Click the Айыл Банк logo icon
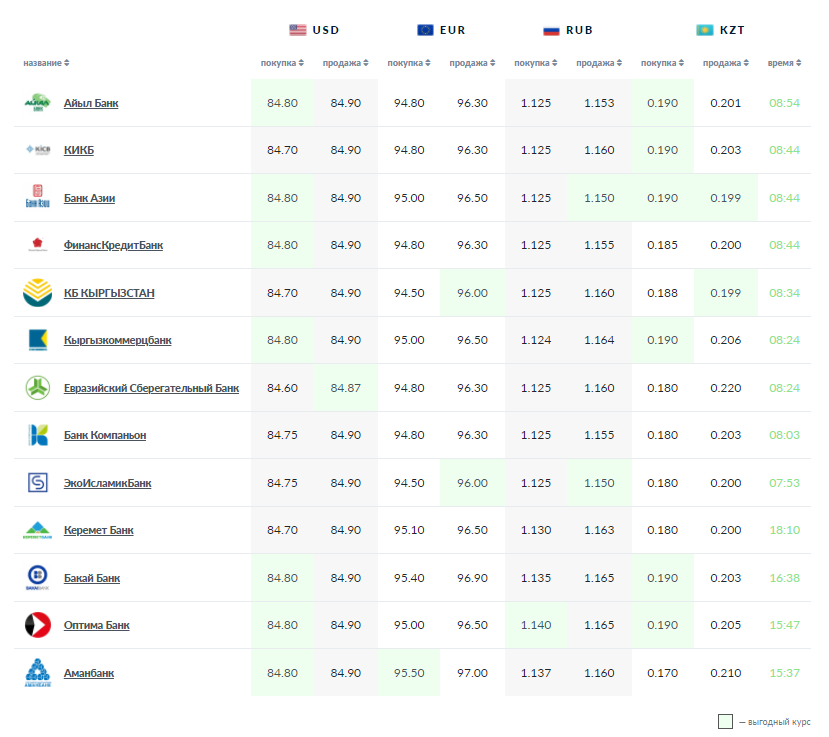The width and height of the screenshot is (829, 737). tap(37, 103)
